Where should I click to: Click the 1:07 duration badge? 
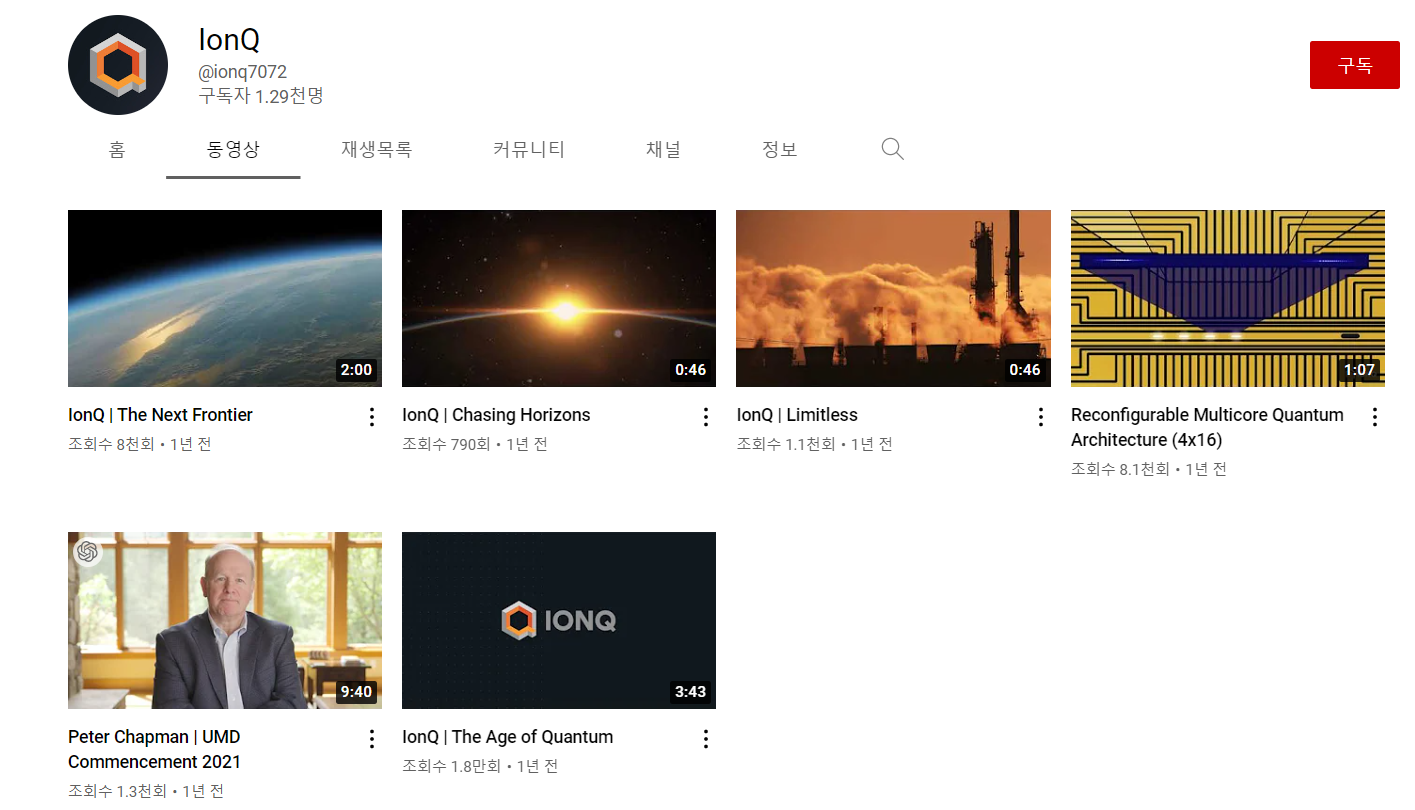[x=1359, y=370]
